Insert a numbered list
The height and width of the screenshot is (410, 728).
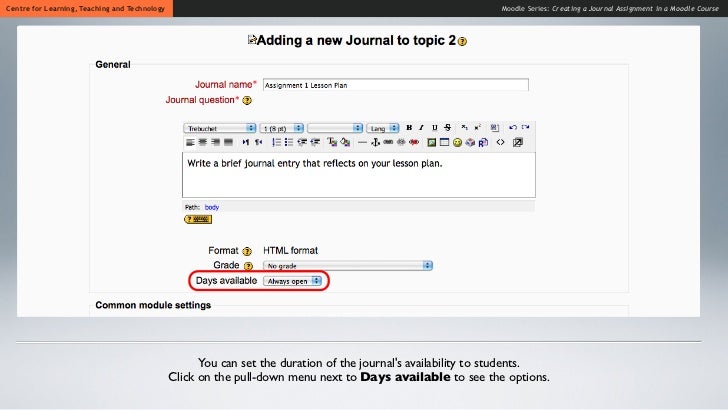tap(276, 142)
